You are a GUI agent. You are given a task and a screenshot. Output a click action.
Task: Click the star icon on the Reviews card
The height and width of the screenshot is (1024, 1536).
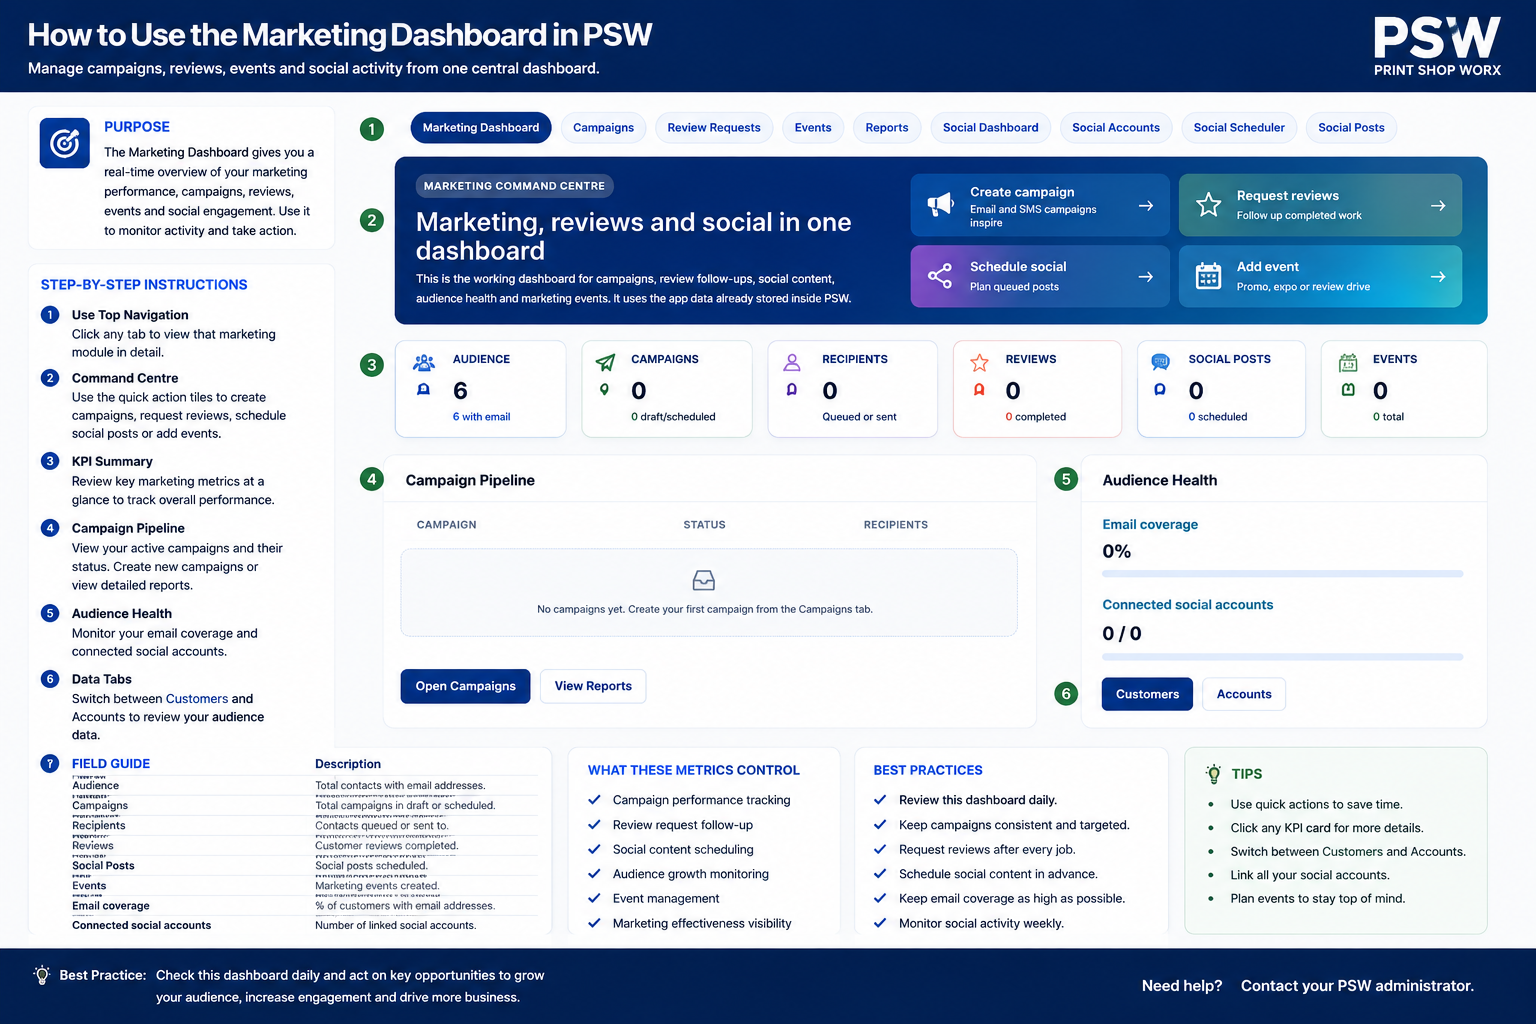[x=979, y=362]
